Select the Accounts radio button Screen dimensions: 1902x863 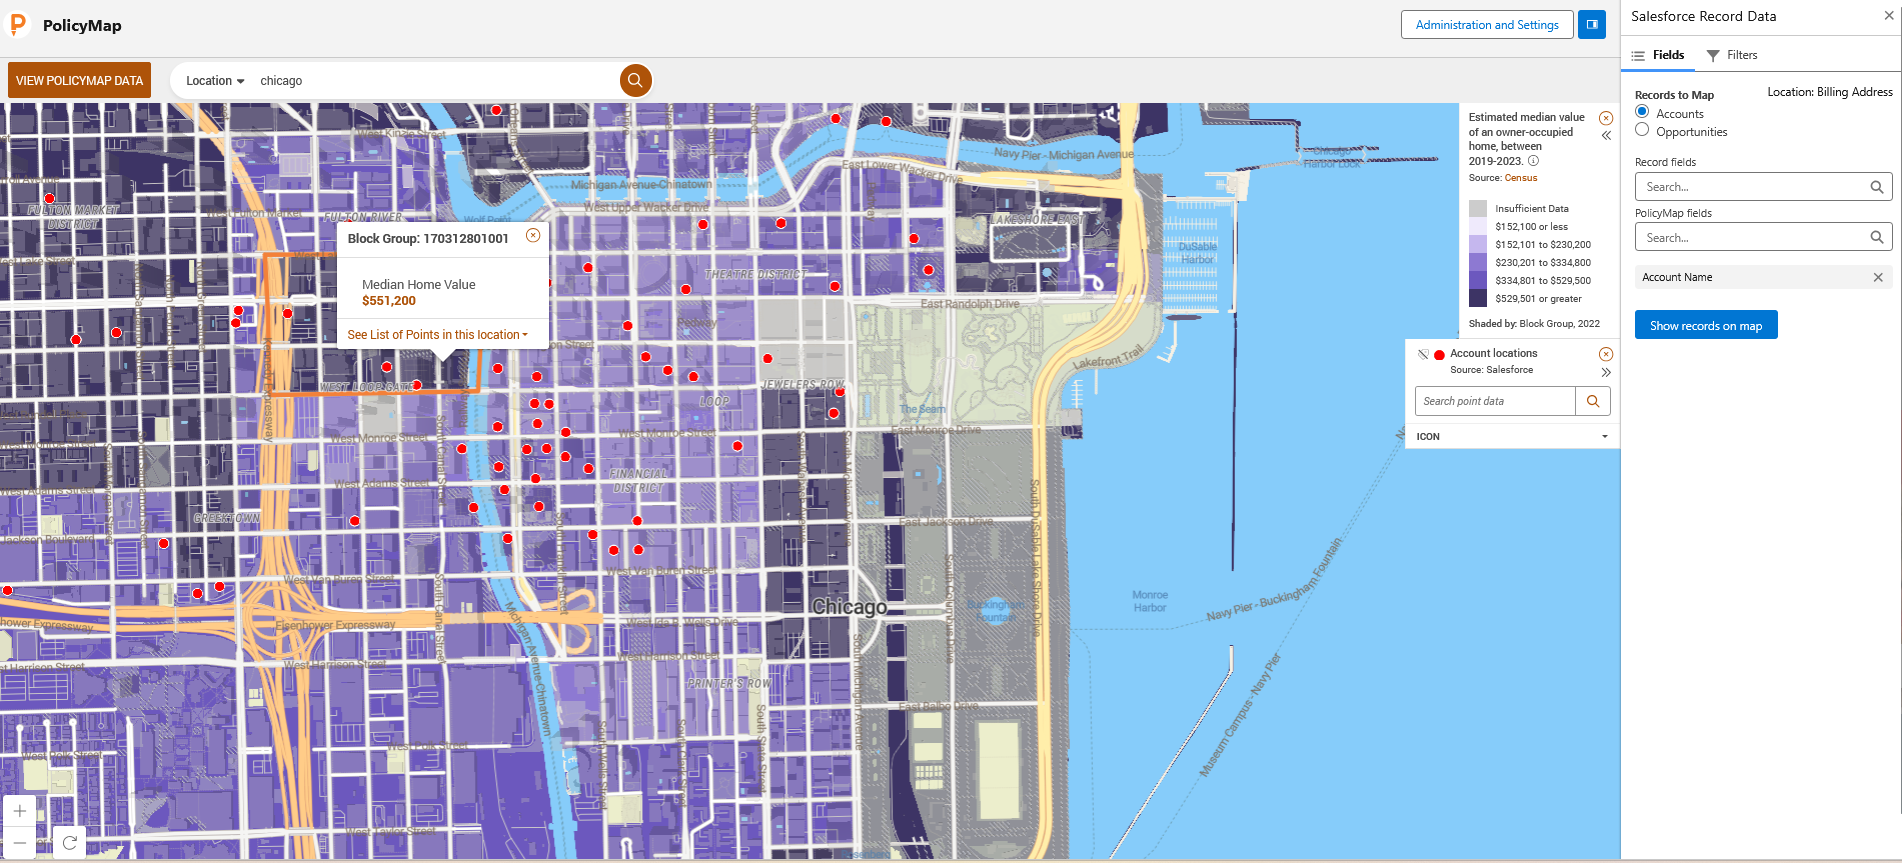1642,112
